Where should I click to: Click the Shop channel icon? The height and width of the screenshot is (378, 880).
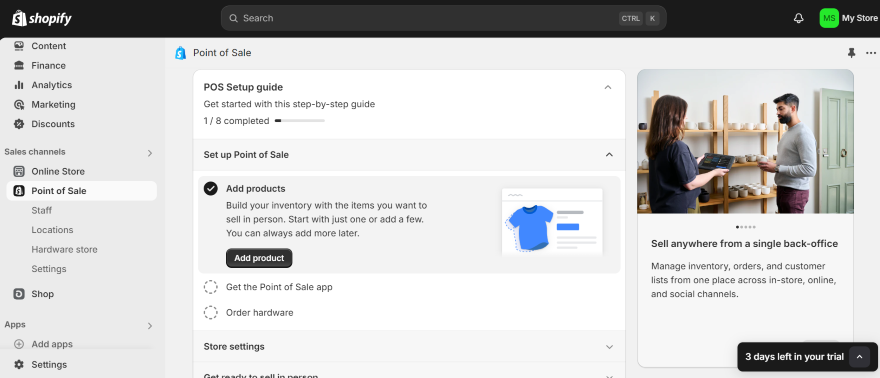pyautogui.click(x=19, y=294)
